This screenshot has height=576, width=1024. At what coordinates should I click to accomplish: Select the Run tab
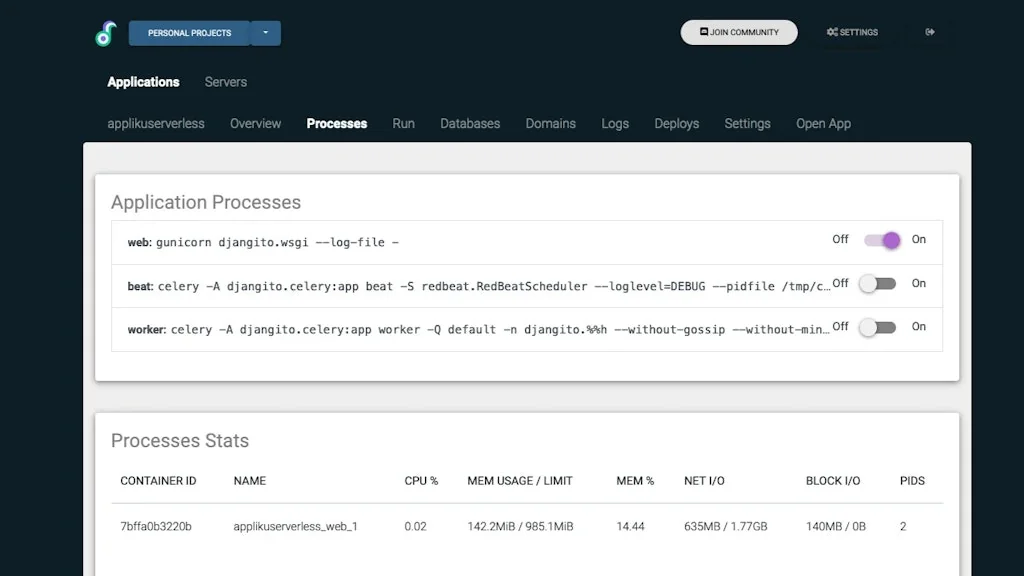point(403,123)
